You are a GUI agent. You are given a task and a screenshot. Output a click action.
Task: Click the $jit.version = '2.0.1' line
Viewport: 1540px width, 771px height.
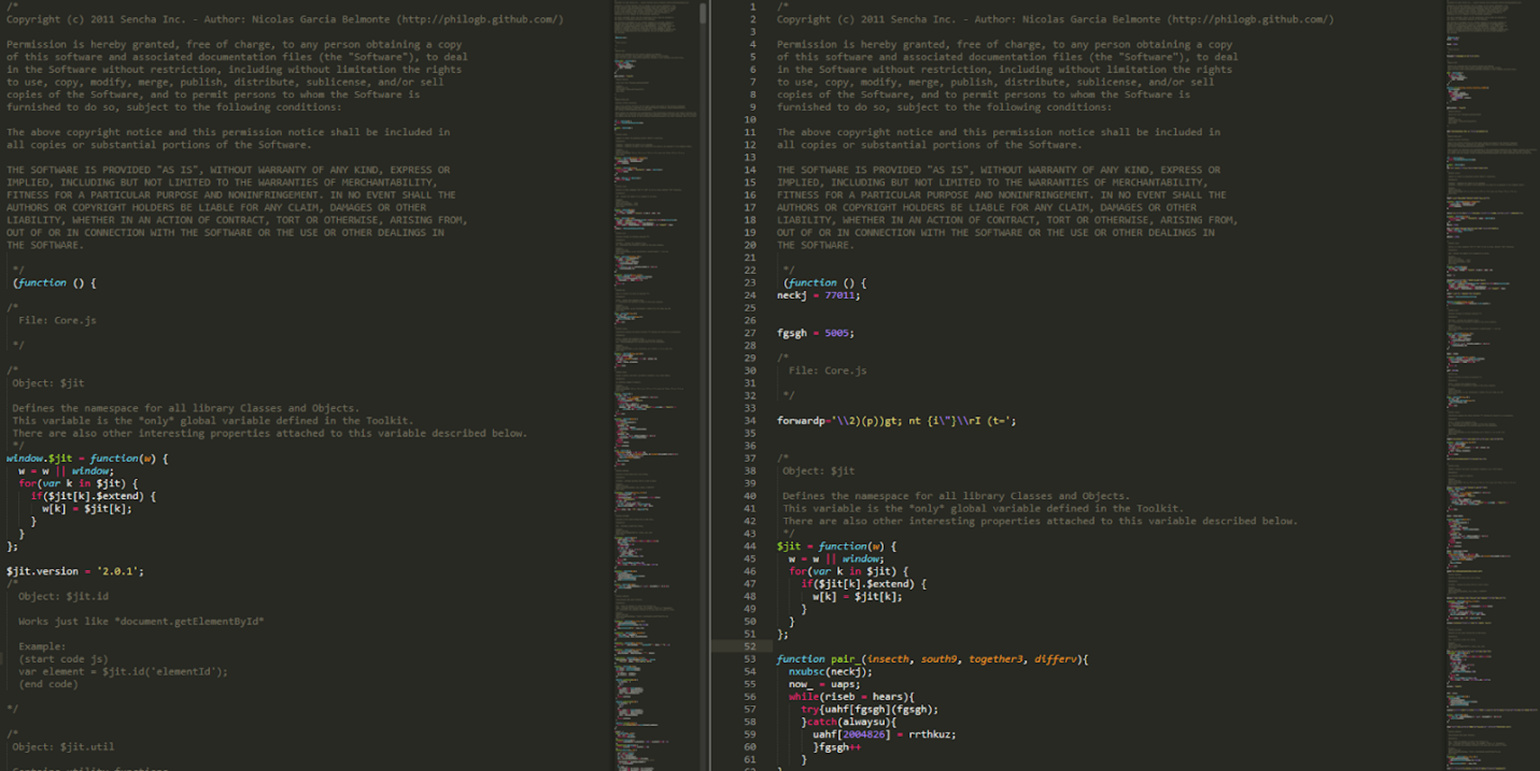coord(75,571)
